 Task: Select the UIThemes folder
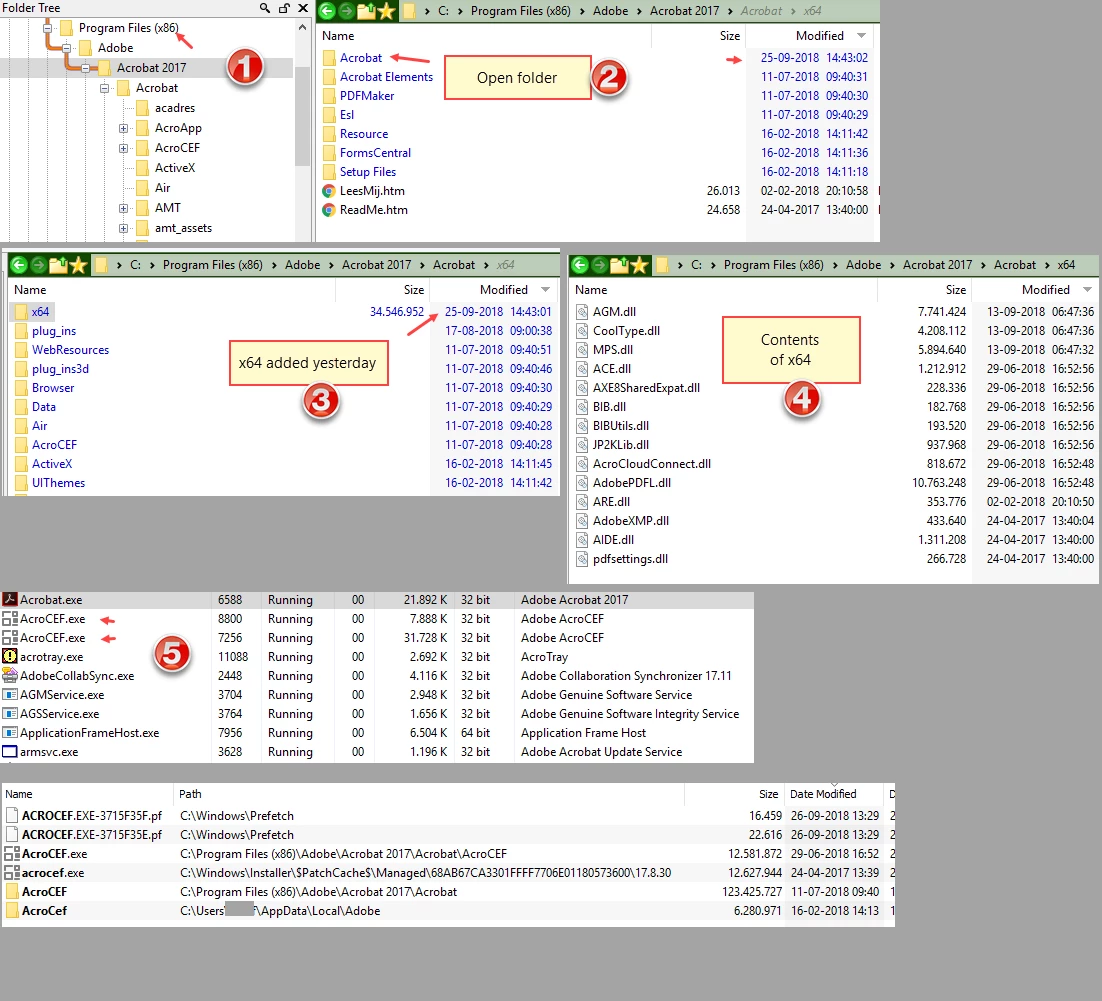click(58, 483)
